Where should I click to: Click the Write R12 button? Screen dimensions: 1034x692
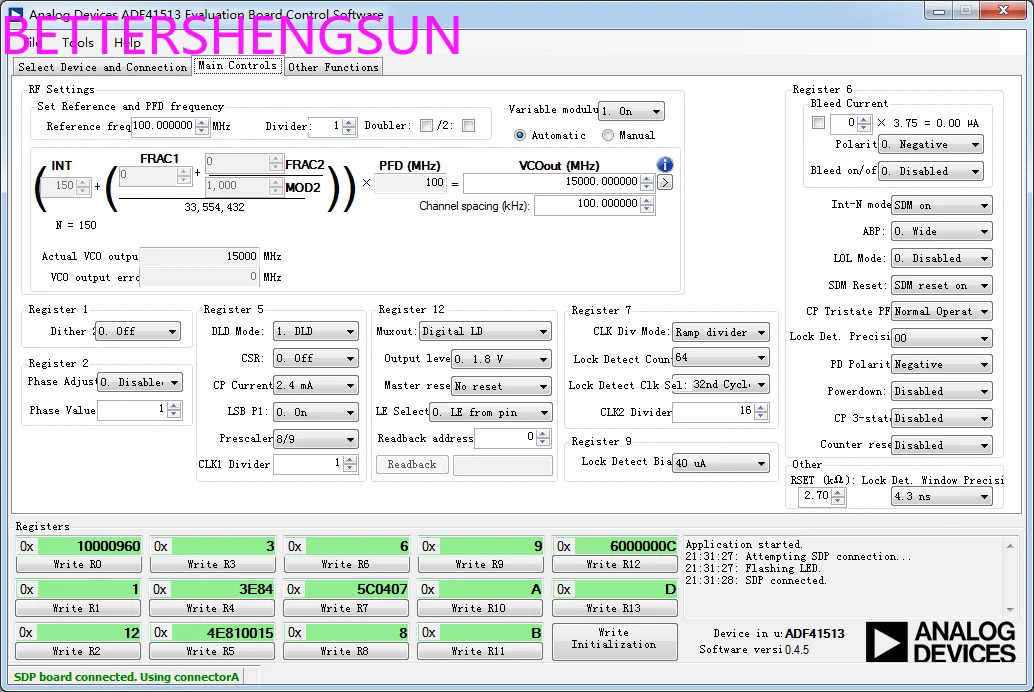click(x=614, y=565)
